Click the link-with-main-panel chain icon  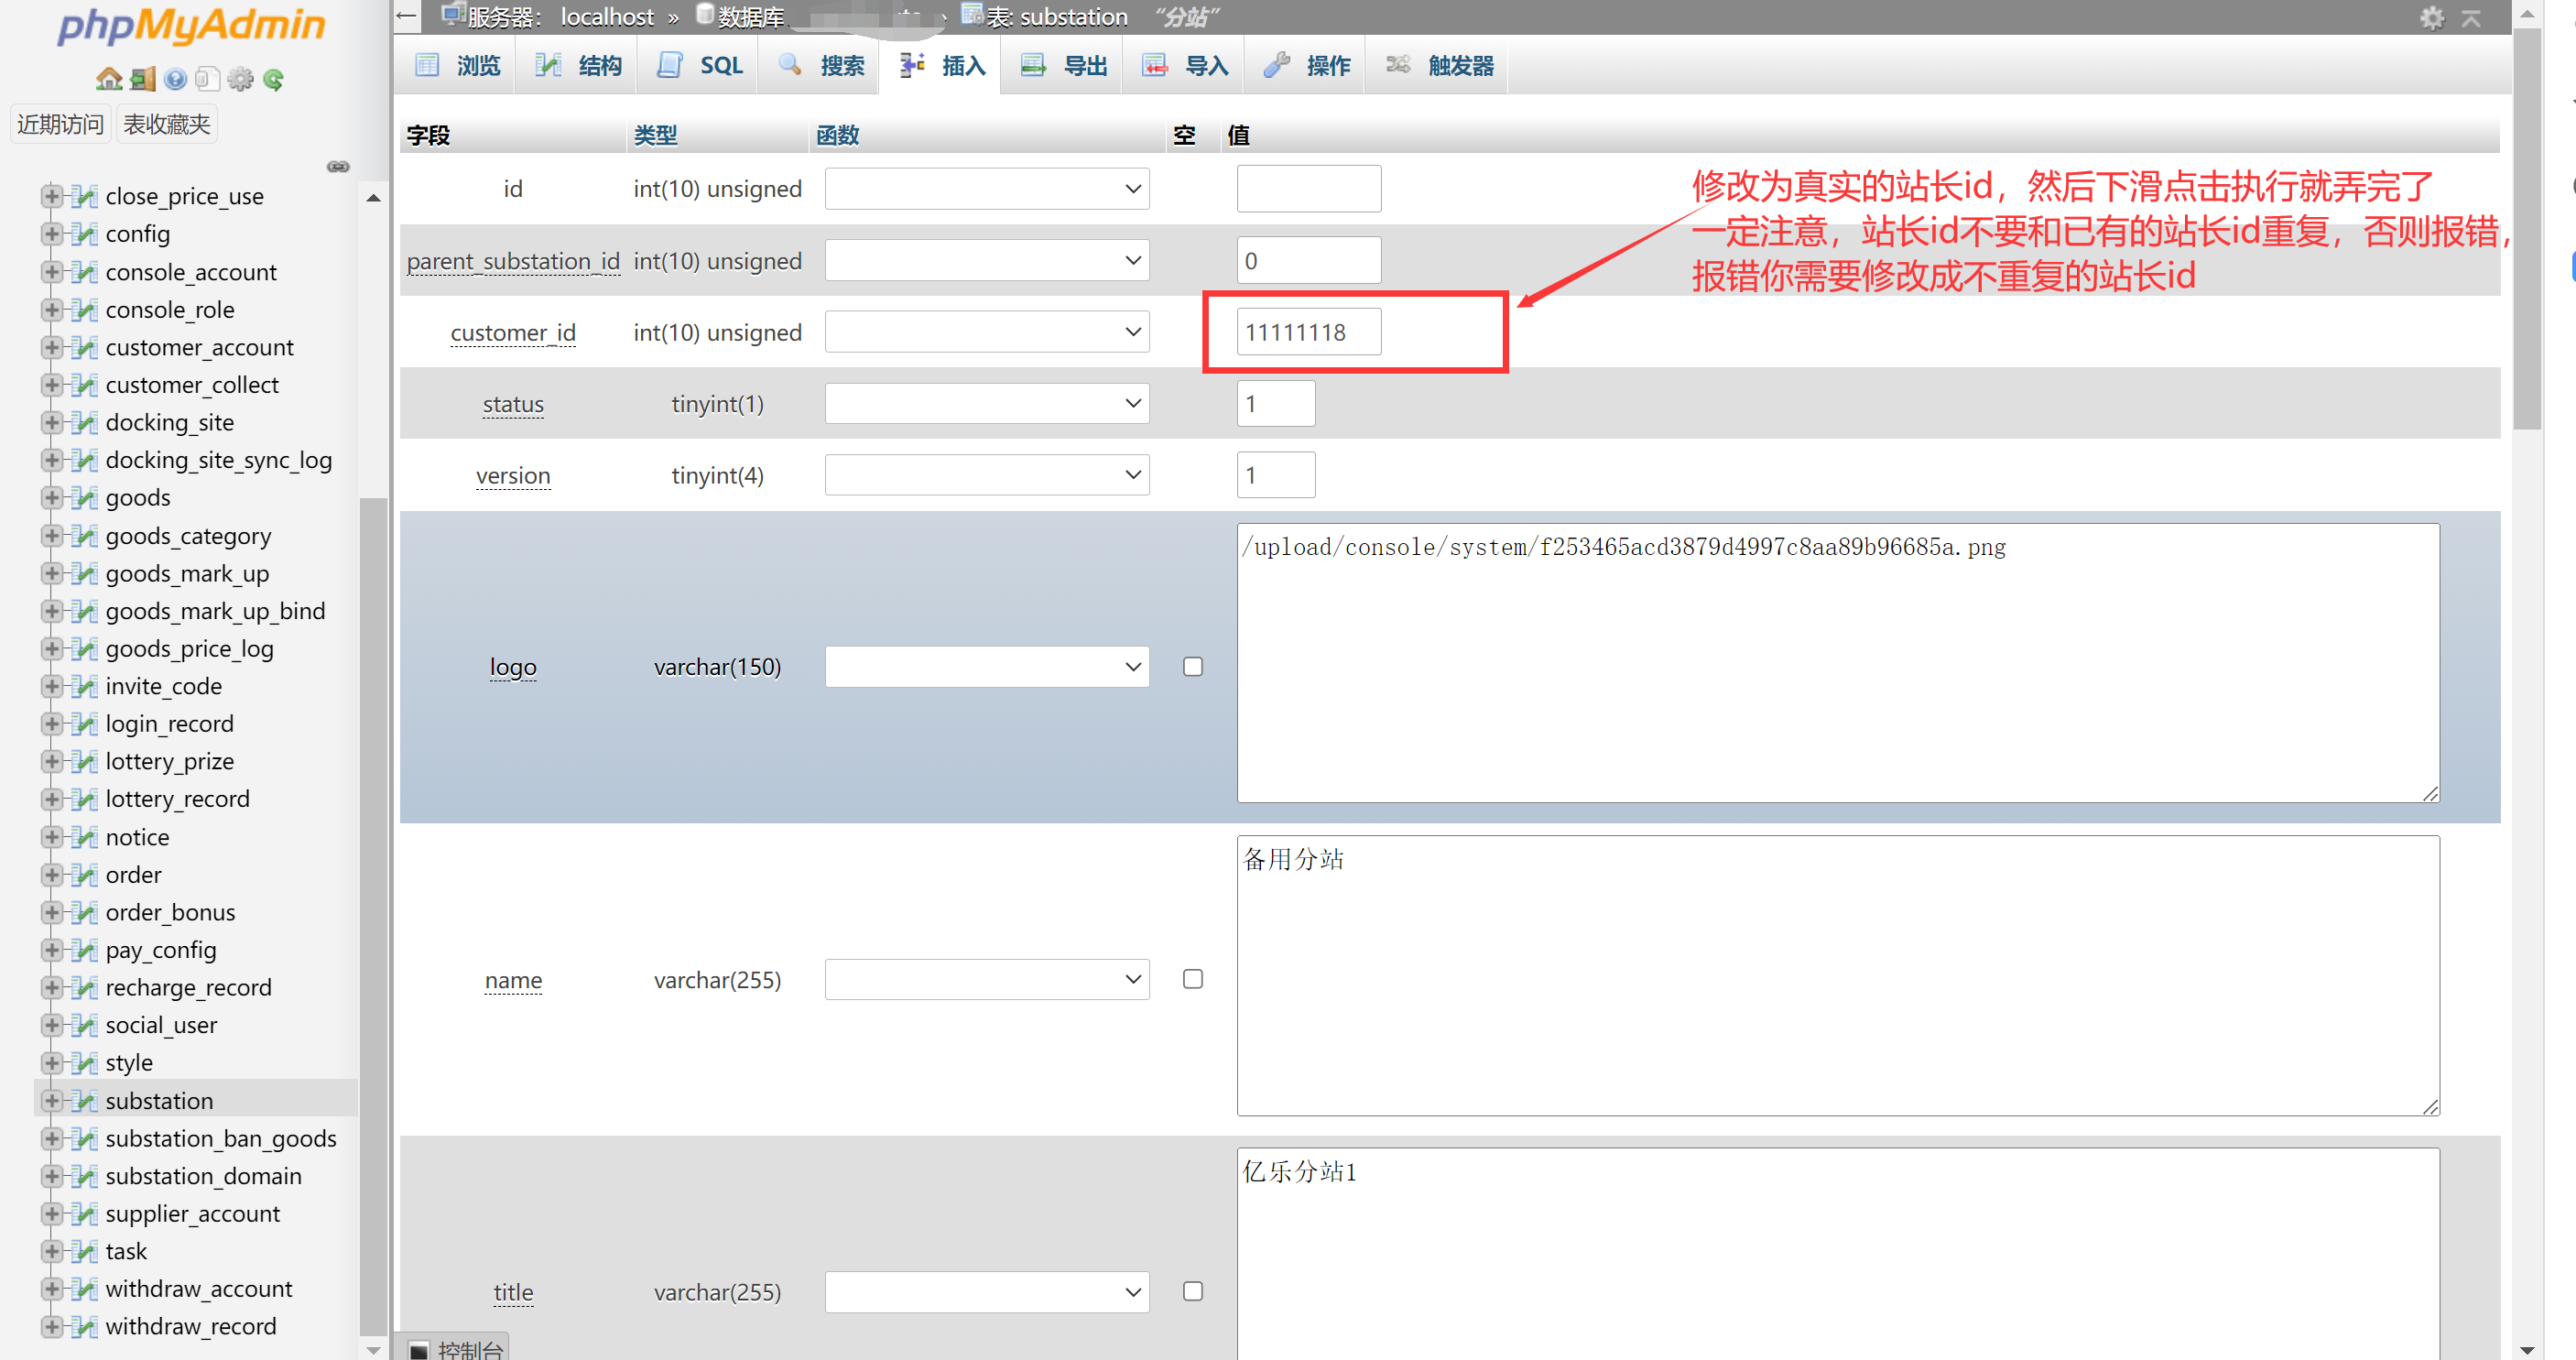tap(338, 166)
